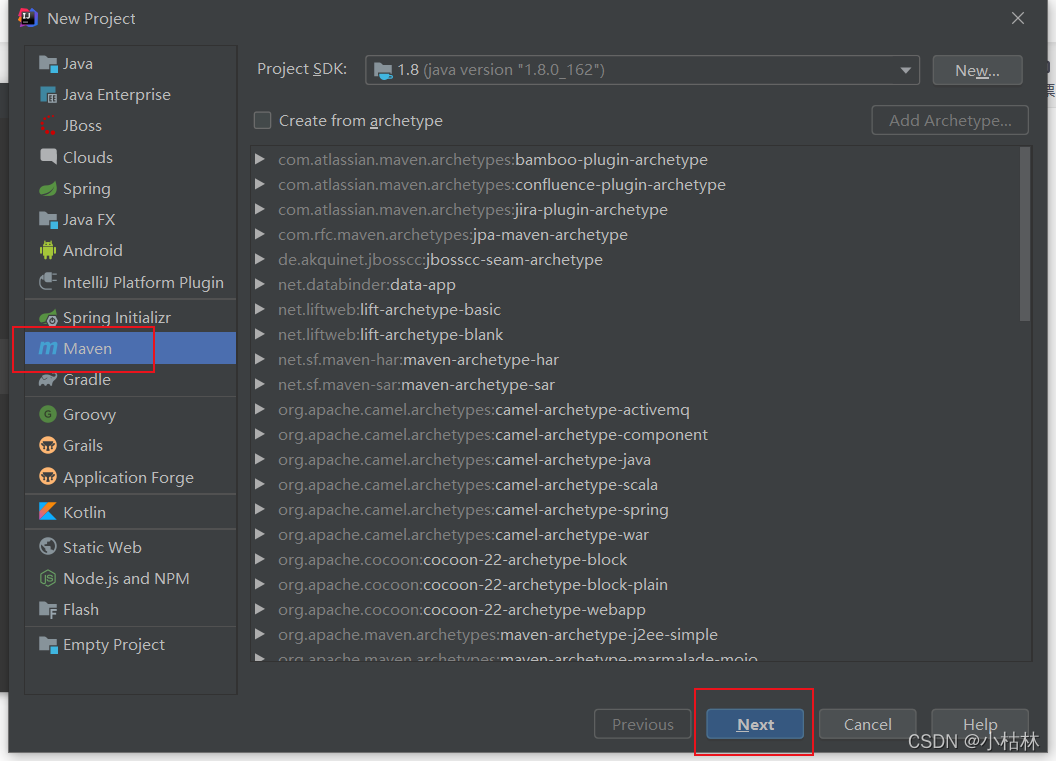Viewport: 1056px width, 761px height.
Task: Click the Next button
Action: 755,725
